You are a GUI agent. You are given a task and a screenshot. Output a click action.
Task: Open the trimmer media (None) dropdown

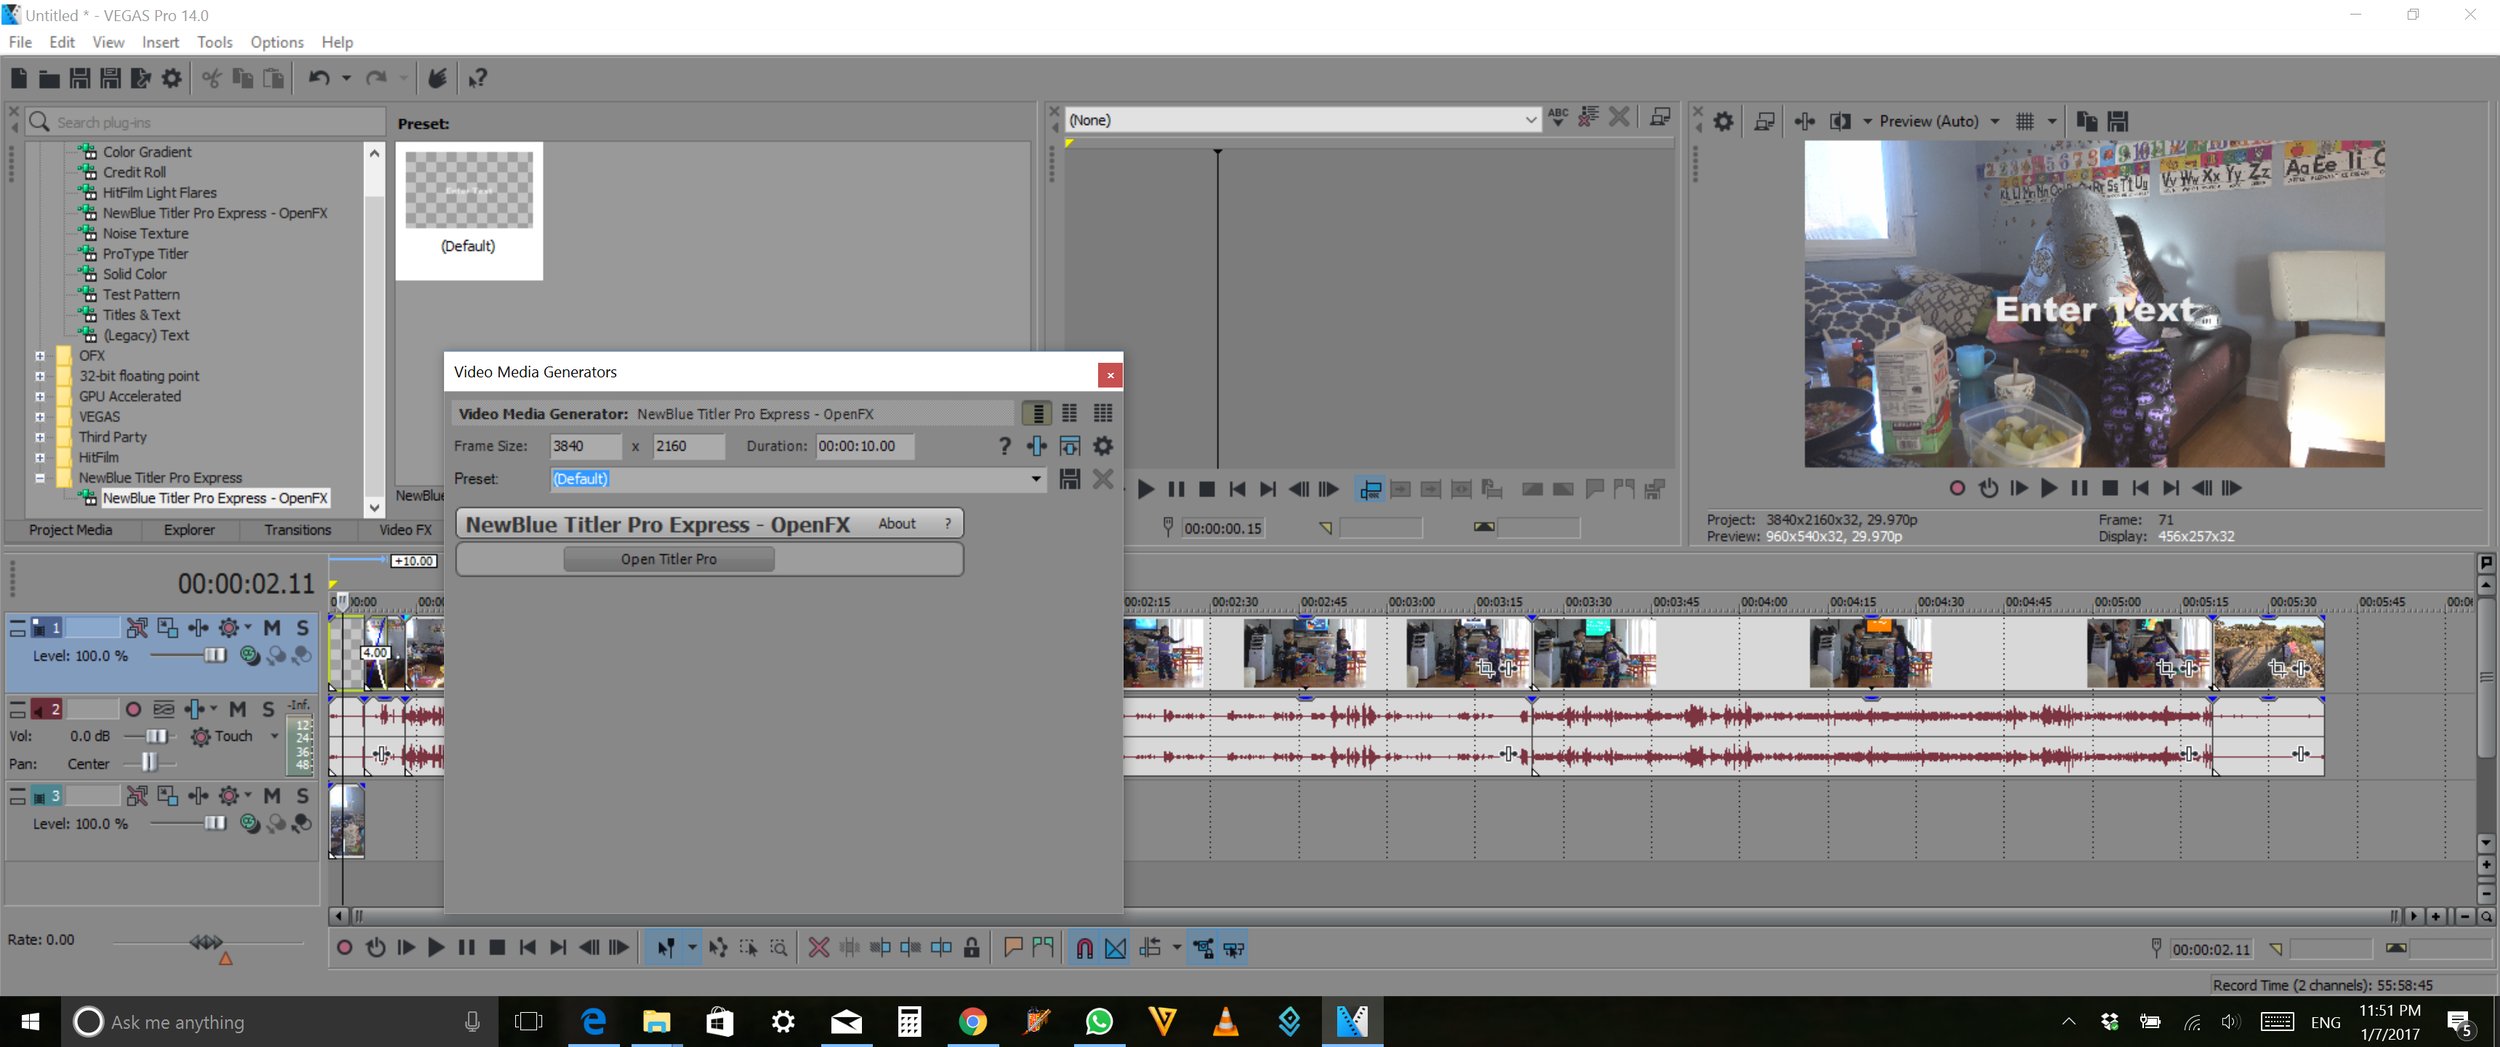[x=1531, y=120]
